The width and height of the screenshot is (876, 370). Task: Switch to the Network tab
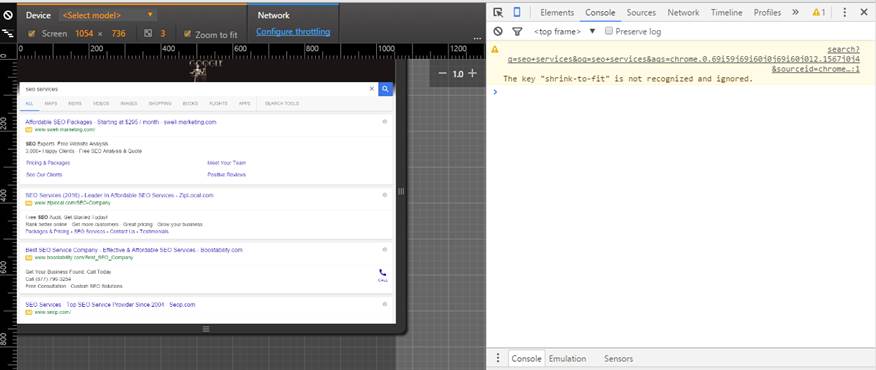pyautogui.click(x=683, y=12)
